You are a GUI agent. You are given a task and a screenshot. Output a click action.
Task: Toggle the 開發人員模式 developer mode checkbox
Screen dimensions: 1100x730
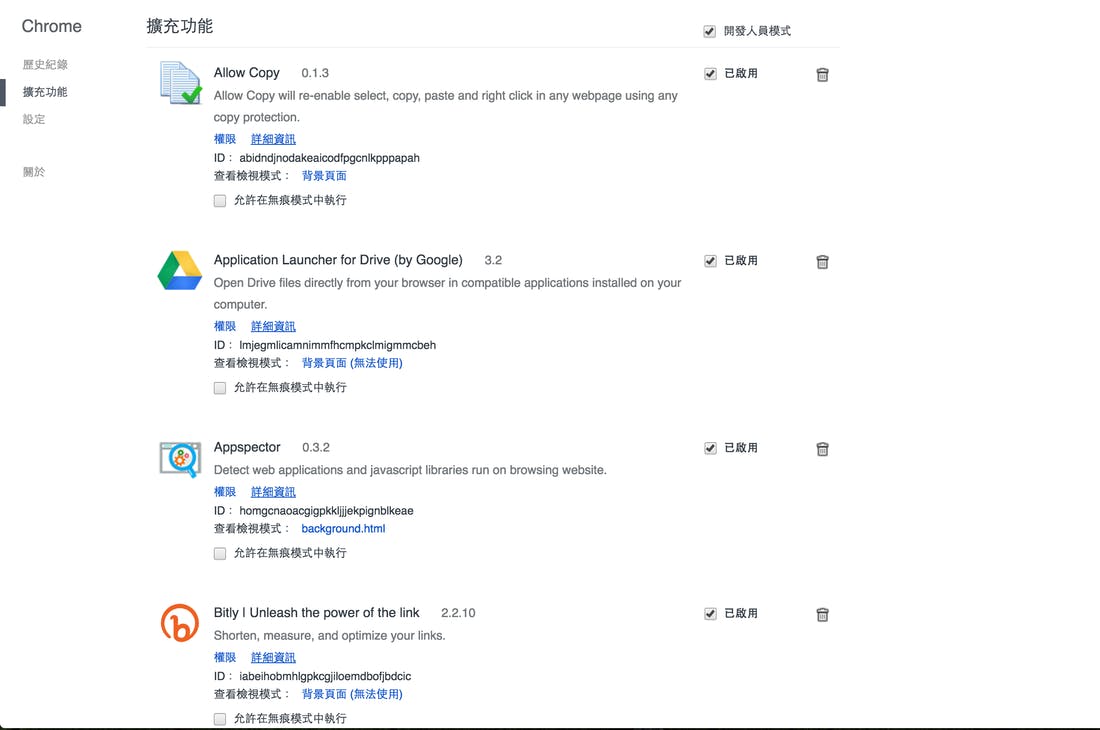click(710, 32)
